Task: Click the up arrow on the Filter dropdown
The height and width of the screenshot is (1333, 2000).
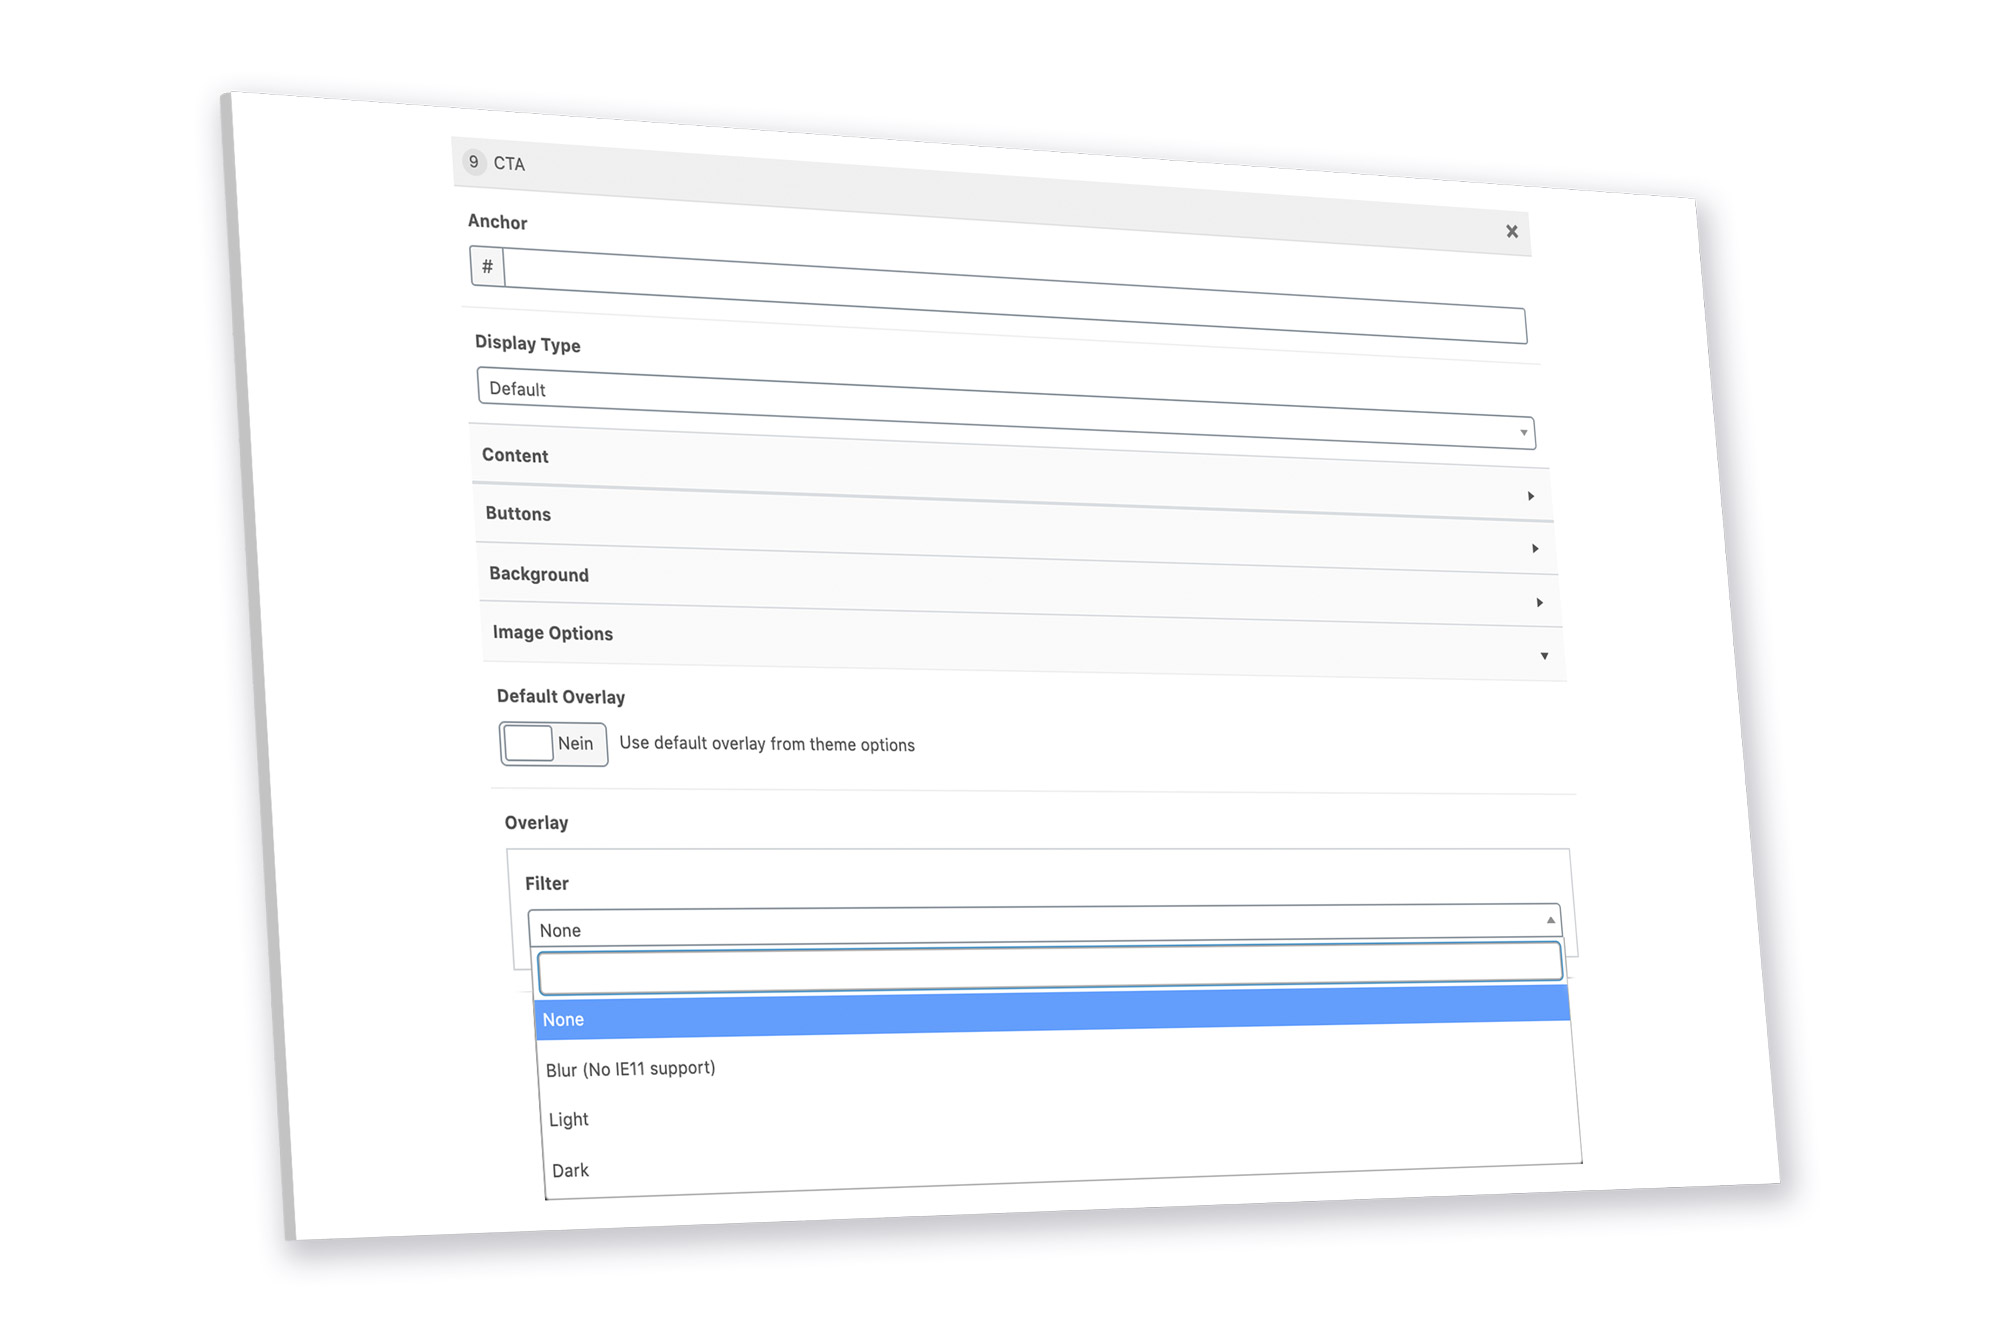Action: pyautogui.click(x=1548, y=918)
